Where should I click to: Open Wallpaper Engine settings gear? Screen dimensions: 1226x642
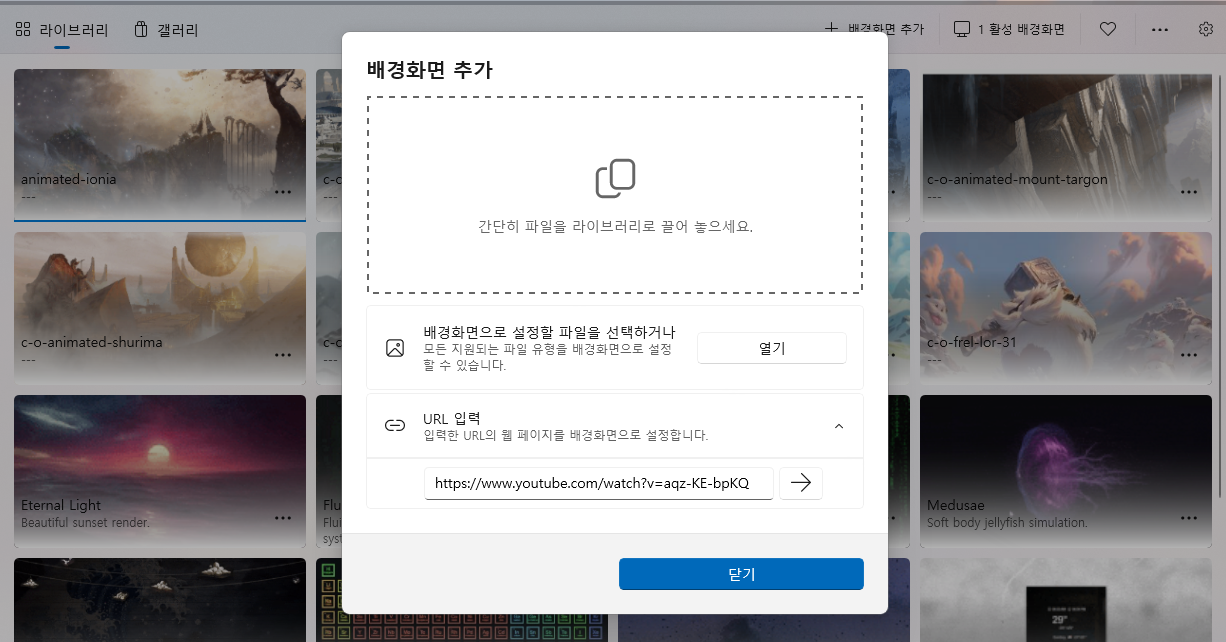click(1206, 29)
